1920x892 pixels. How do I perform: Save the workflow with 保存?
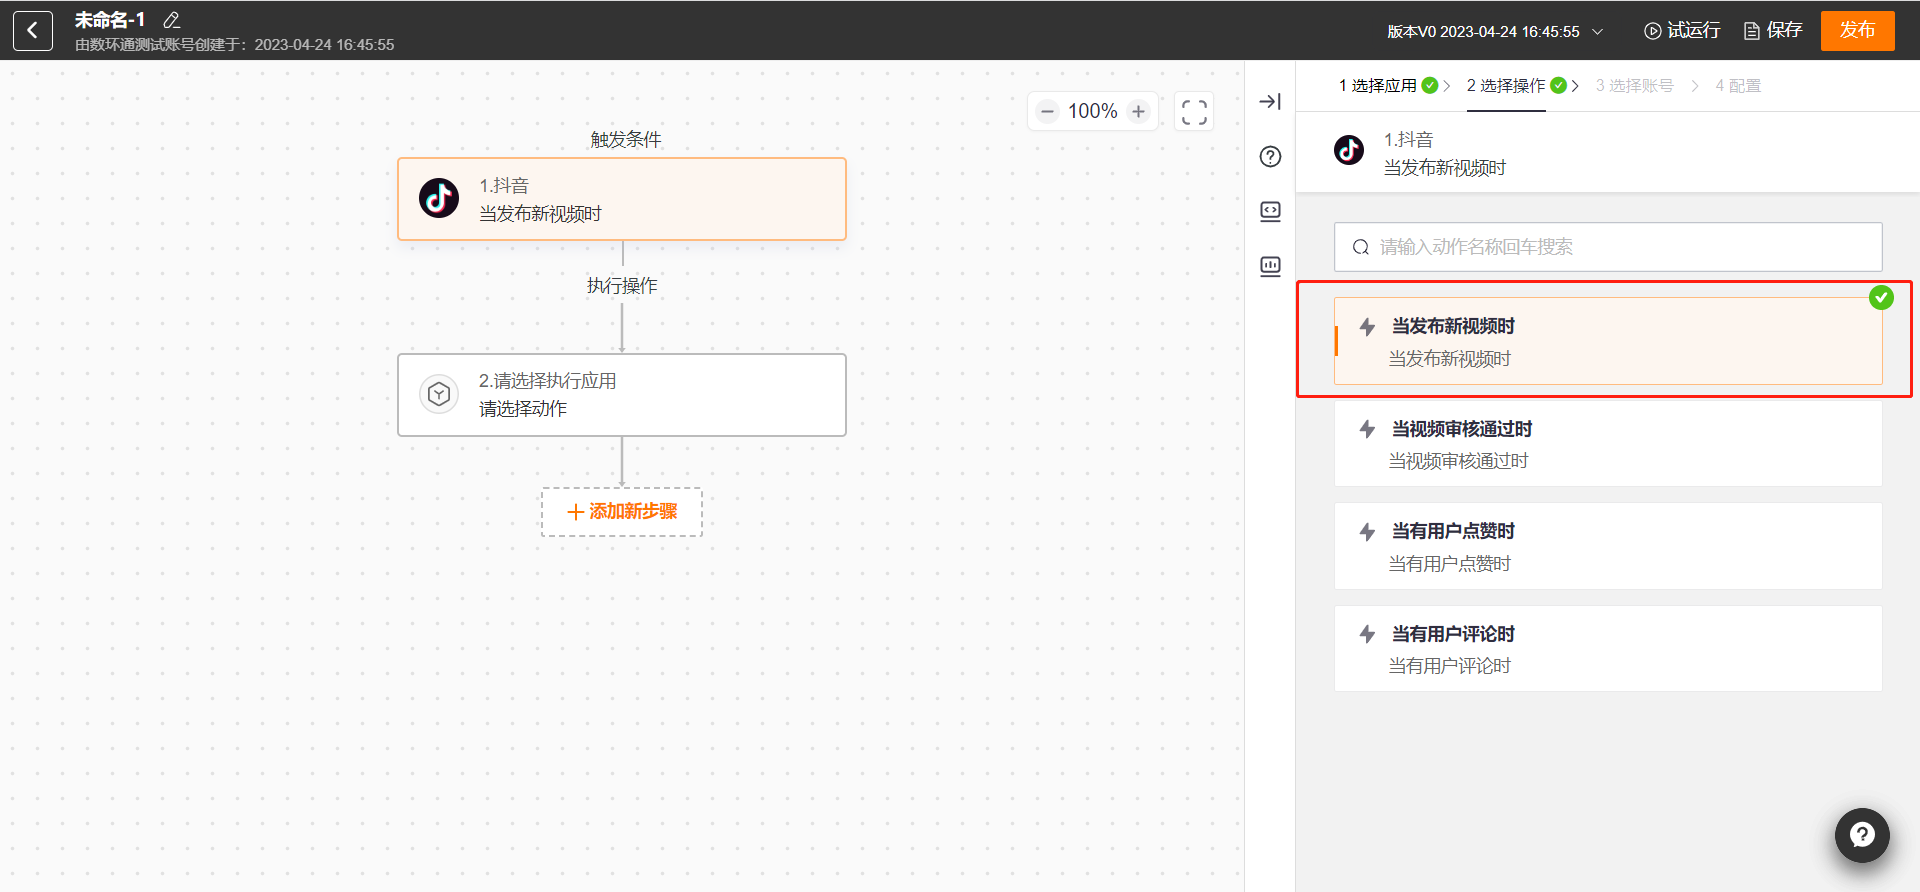[x=1773, y=31]
